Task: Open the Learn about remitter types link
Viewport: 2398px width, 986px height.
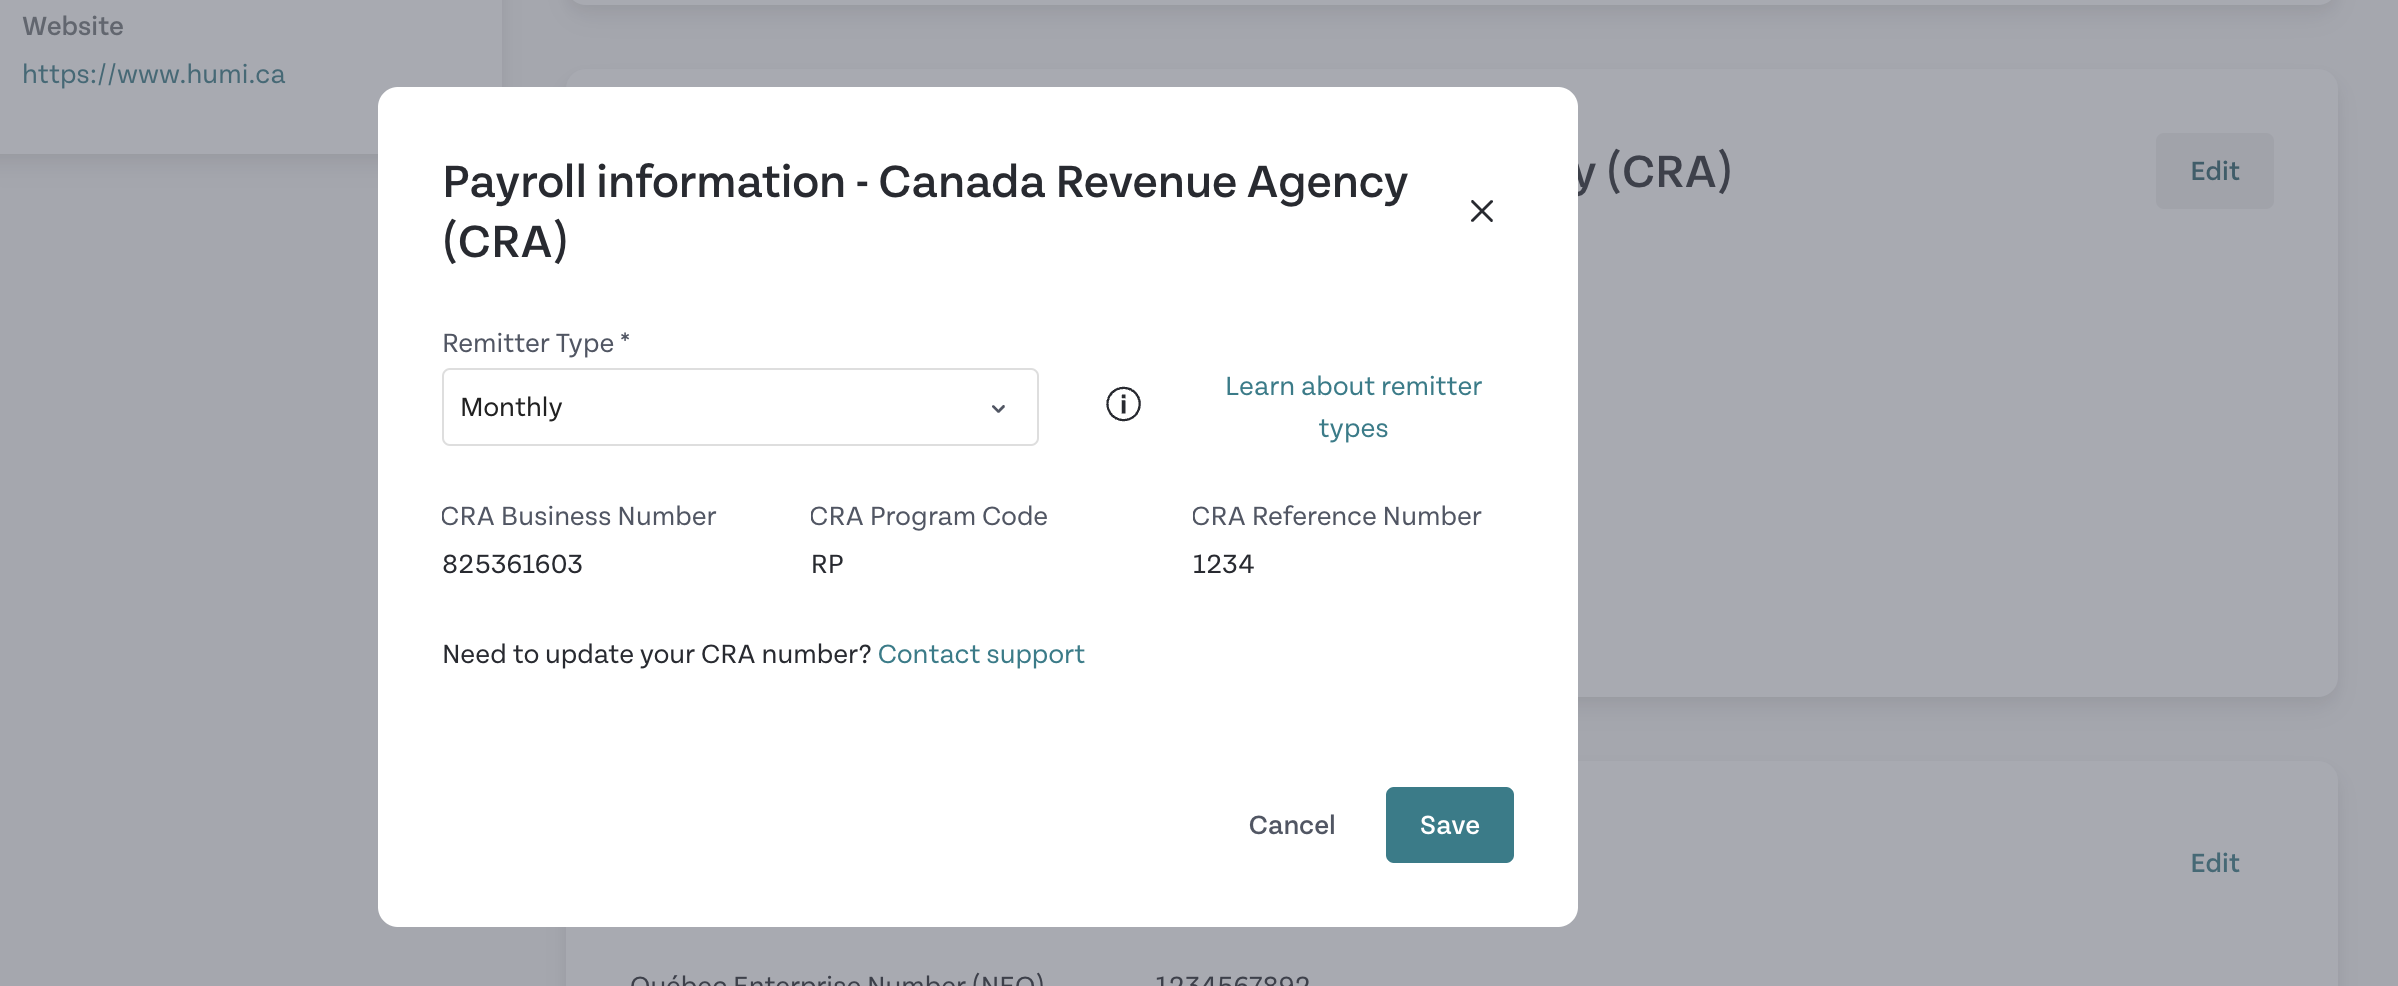Action: [x=1353, y=407]
